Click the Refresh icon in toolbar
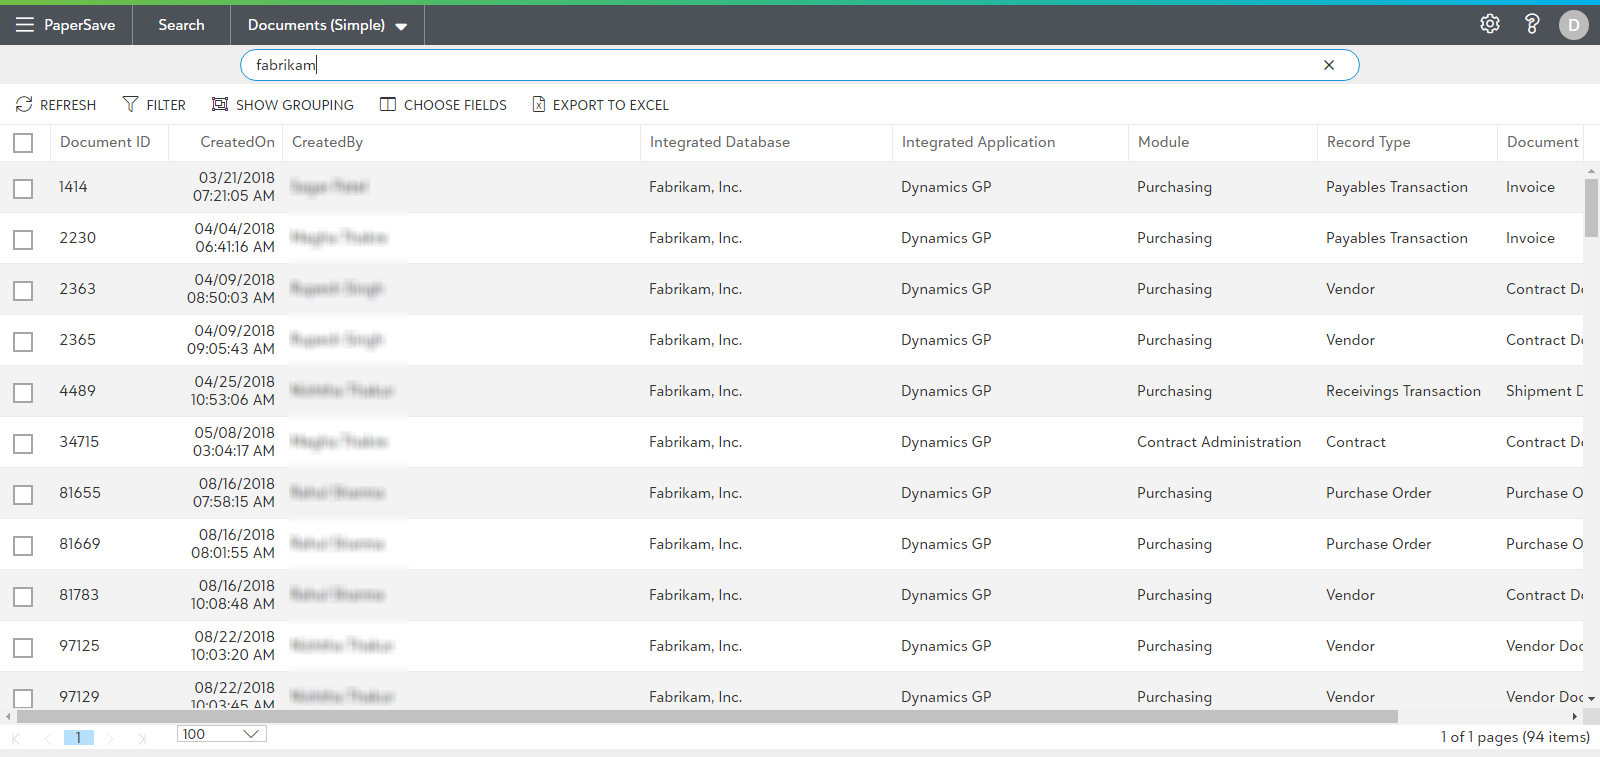Screen dimensions: 1600x757 (24, 105)
